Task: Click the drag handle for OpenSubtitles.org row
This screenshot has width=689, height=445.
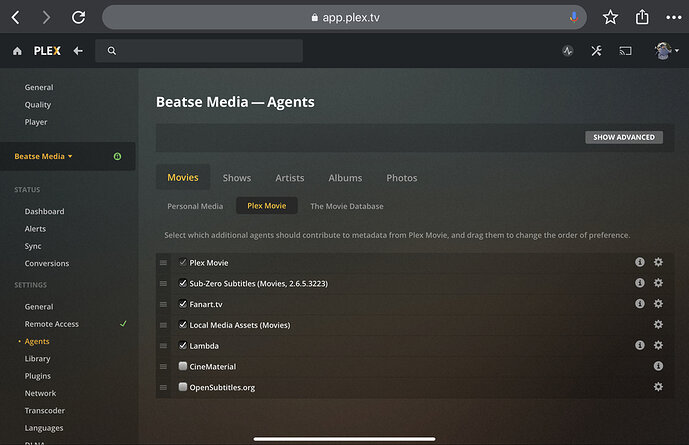Action: [x=163, y=387]
